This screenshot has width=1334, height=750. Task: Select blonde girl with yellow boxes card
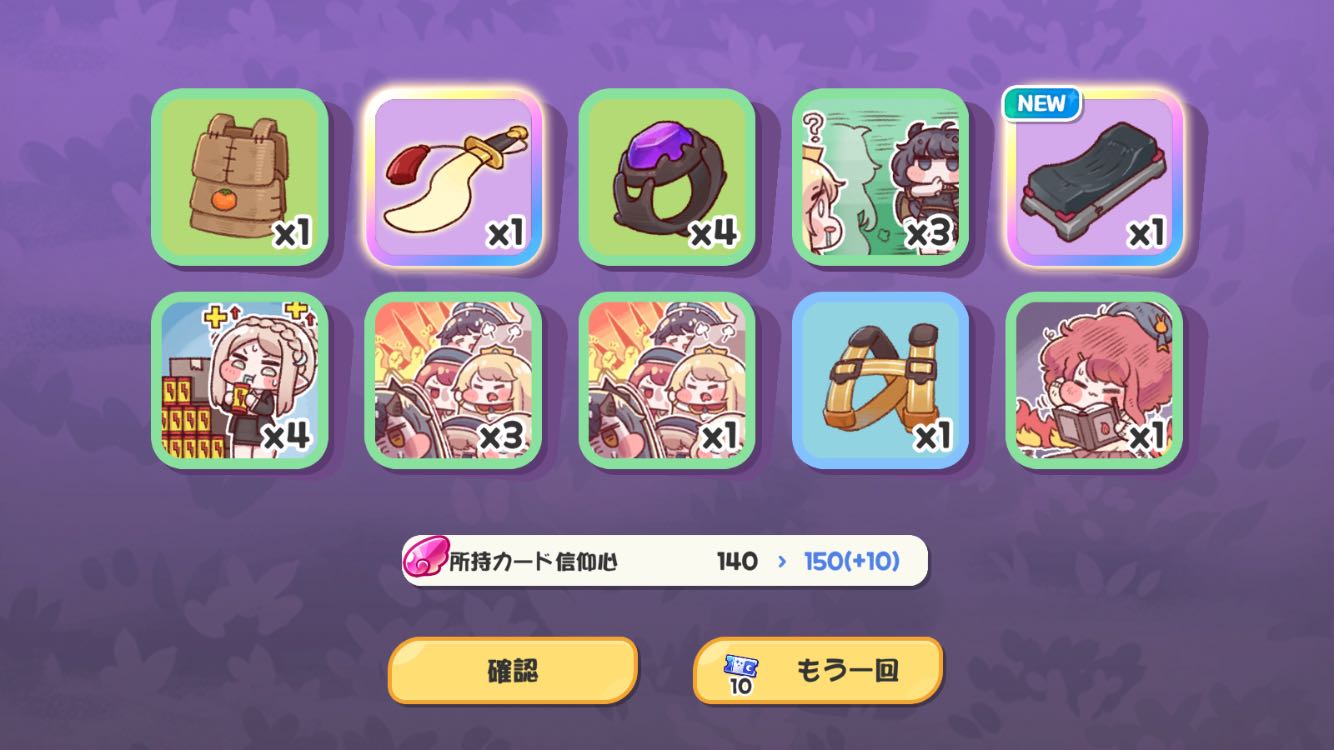(240, 380)
